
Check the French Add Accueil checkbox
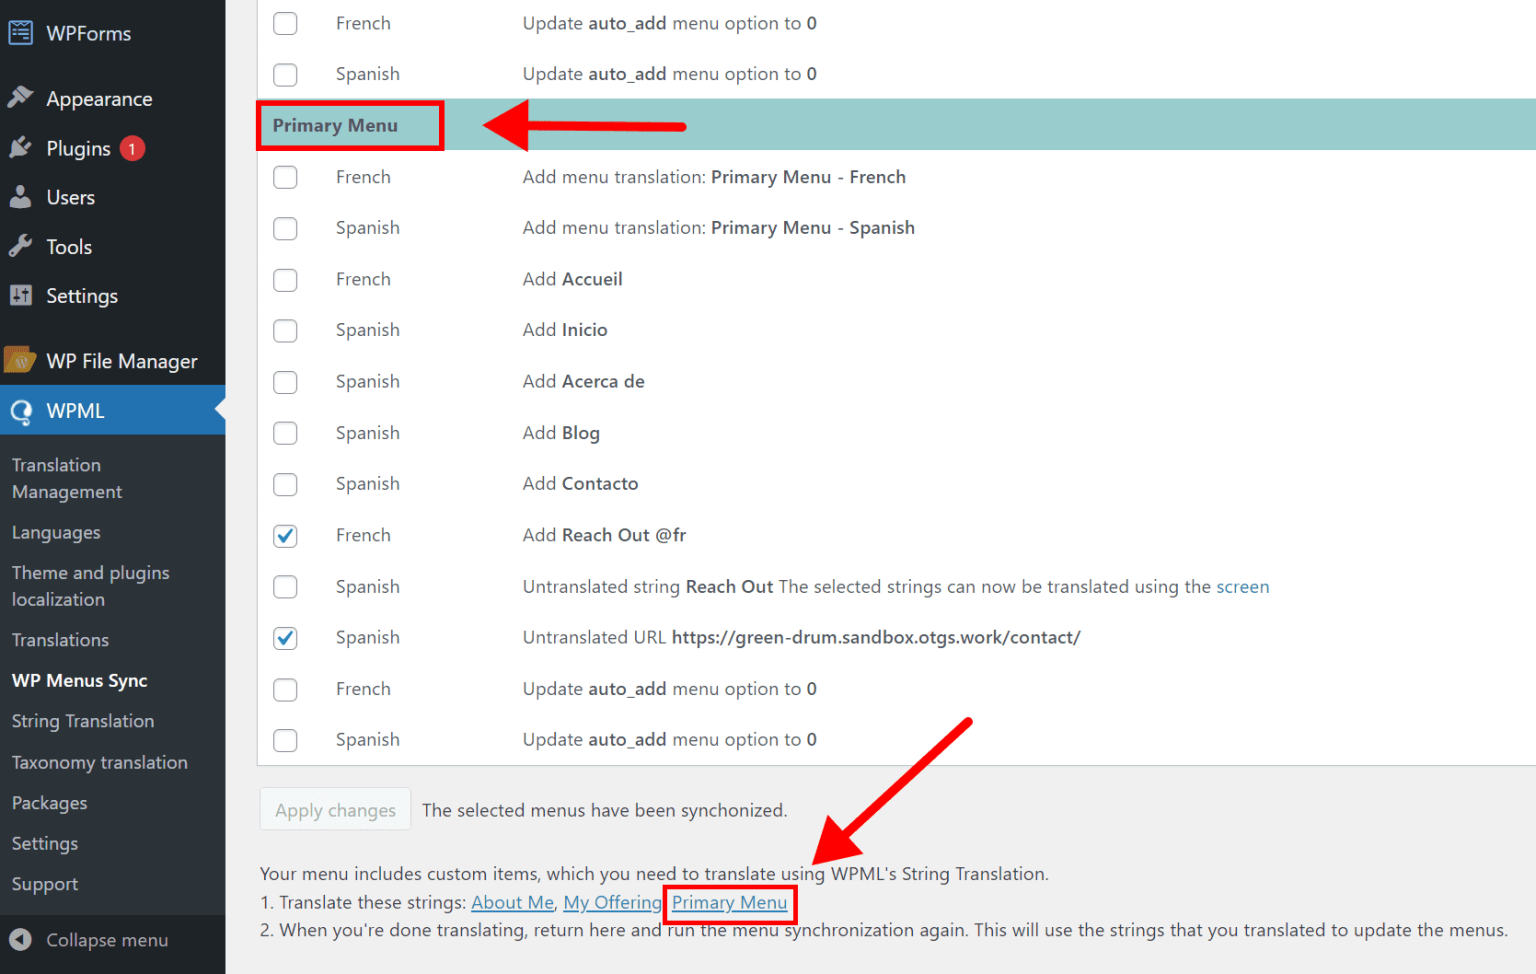(285, 280)
